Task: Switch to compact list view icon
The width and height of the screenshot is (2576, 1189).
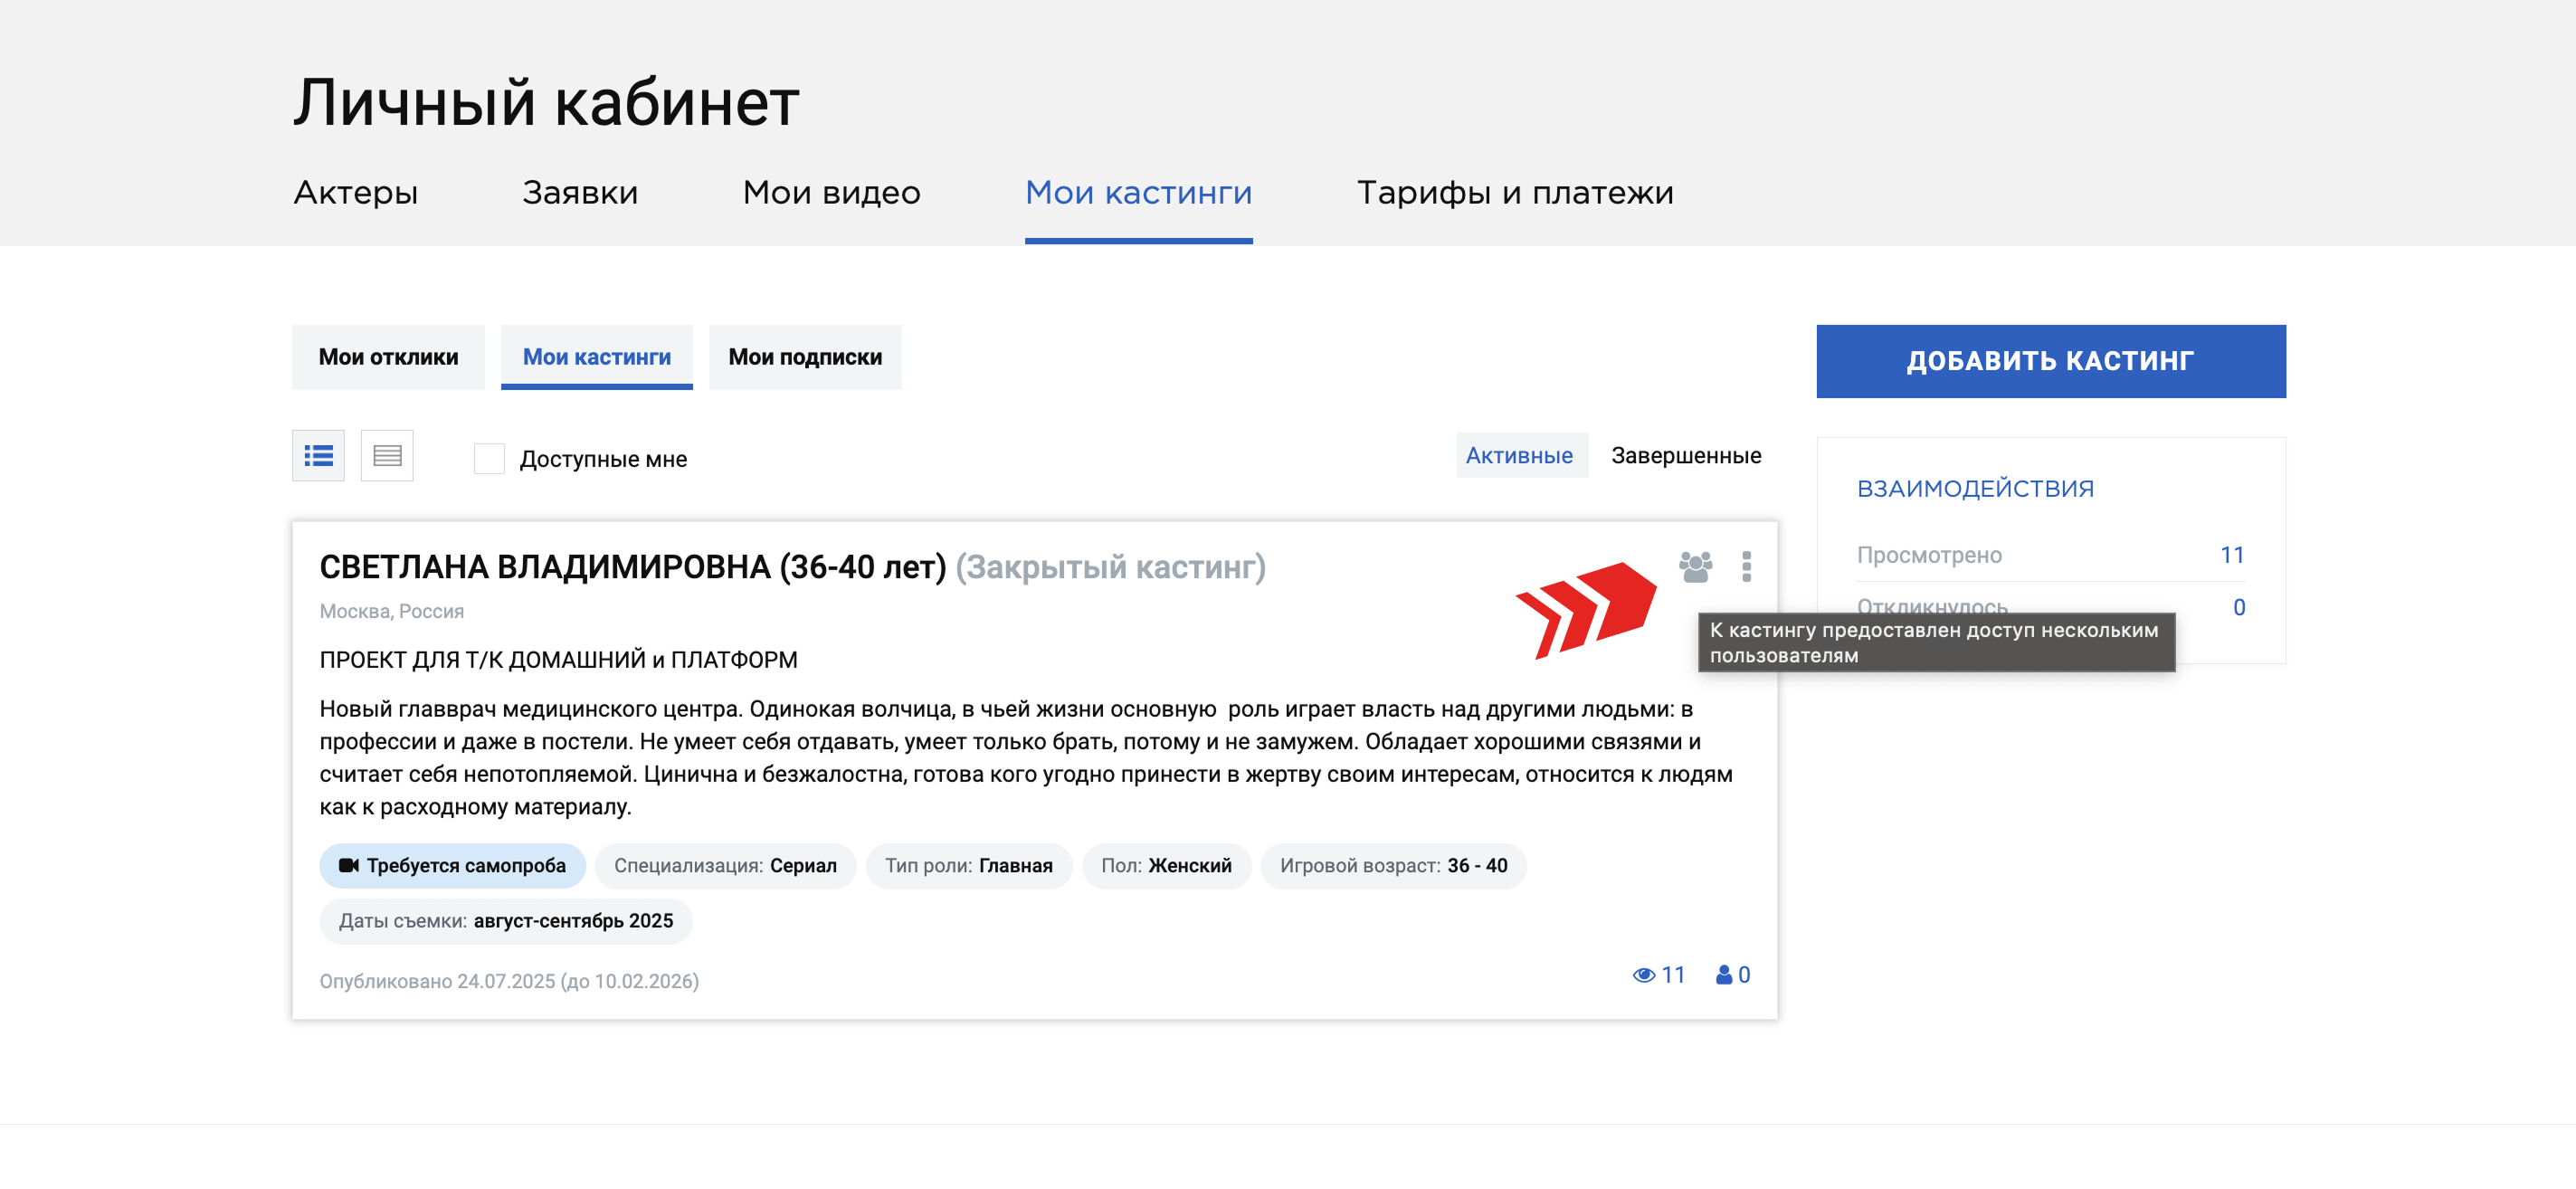Action: (x=387, y=456)
